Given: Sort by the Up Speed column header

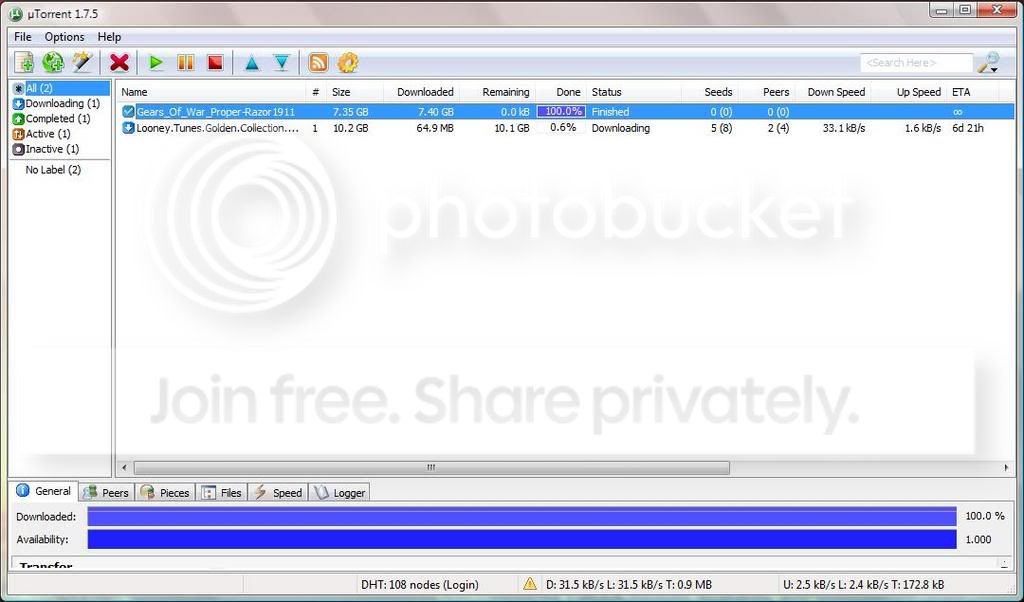Looking at the screenshot, I should point(909,92).
